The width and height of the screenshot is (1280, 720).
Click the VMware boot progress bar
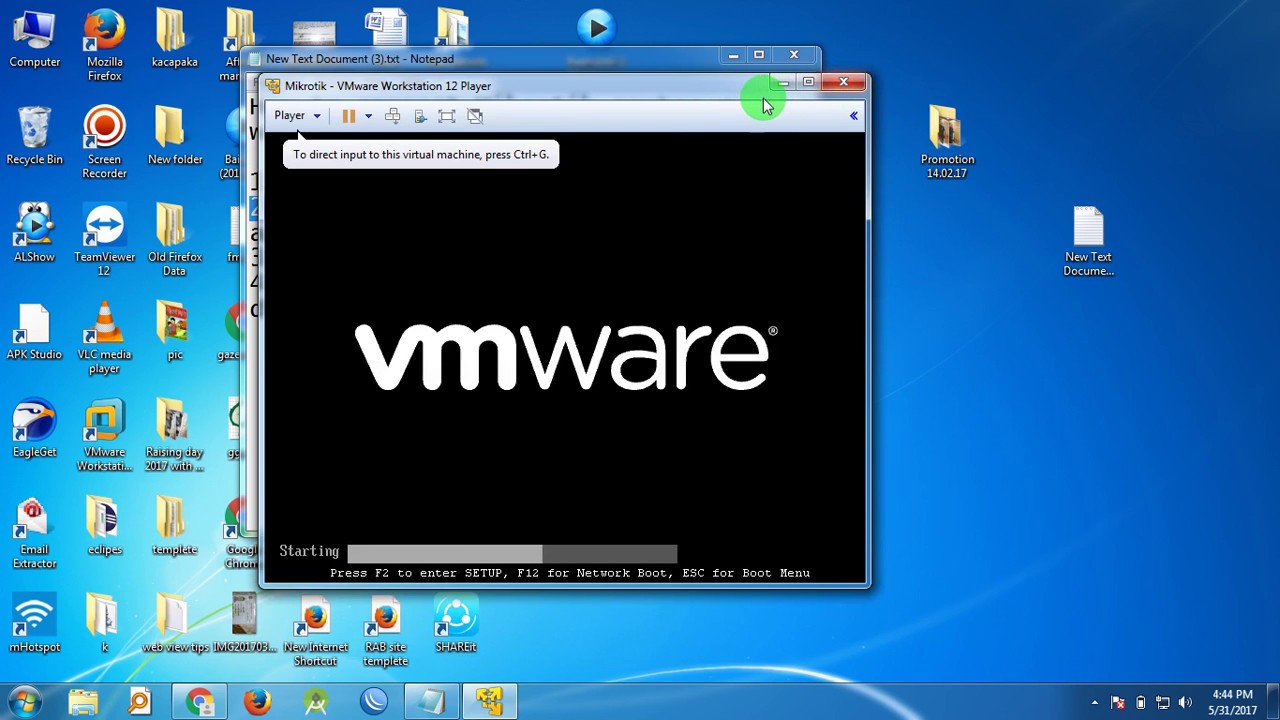512,553
